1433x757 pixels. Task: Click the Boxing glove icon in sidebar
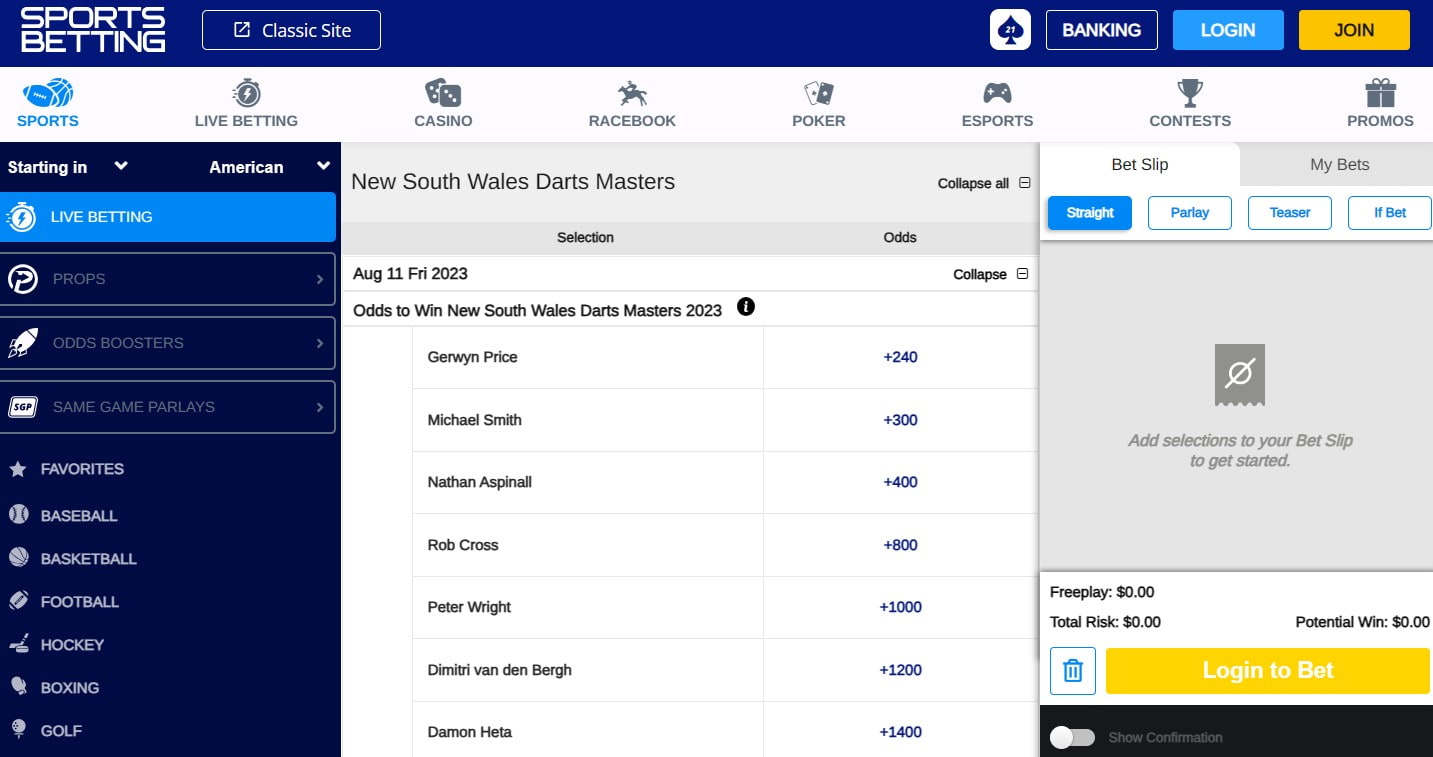tap(18, 687)
